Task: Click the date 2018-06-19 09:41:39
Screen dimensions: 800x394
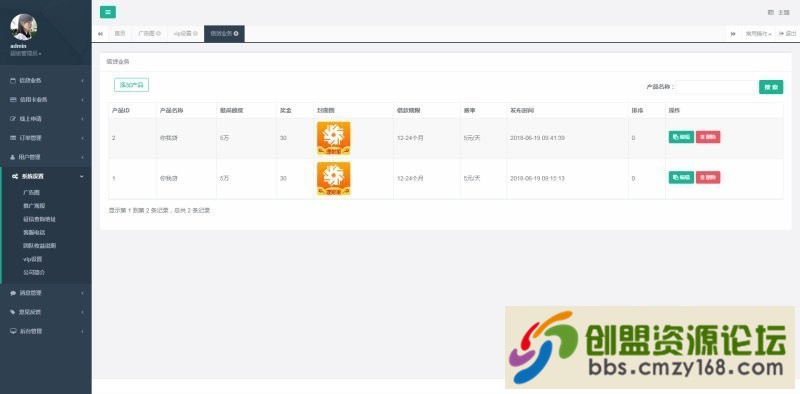Action: coord(537,138)
